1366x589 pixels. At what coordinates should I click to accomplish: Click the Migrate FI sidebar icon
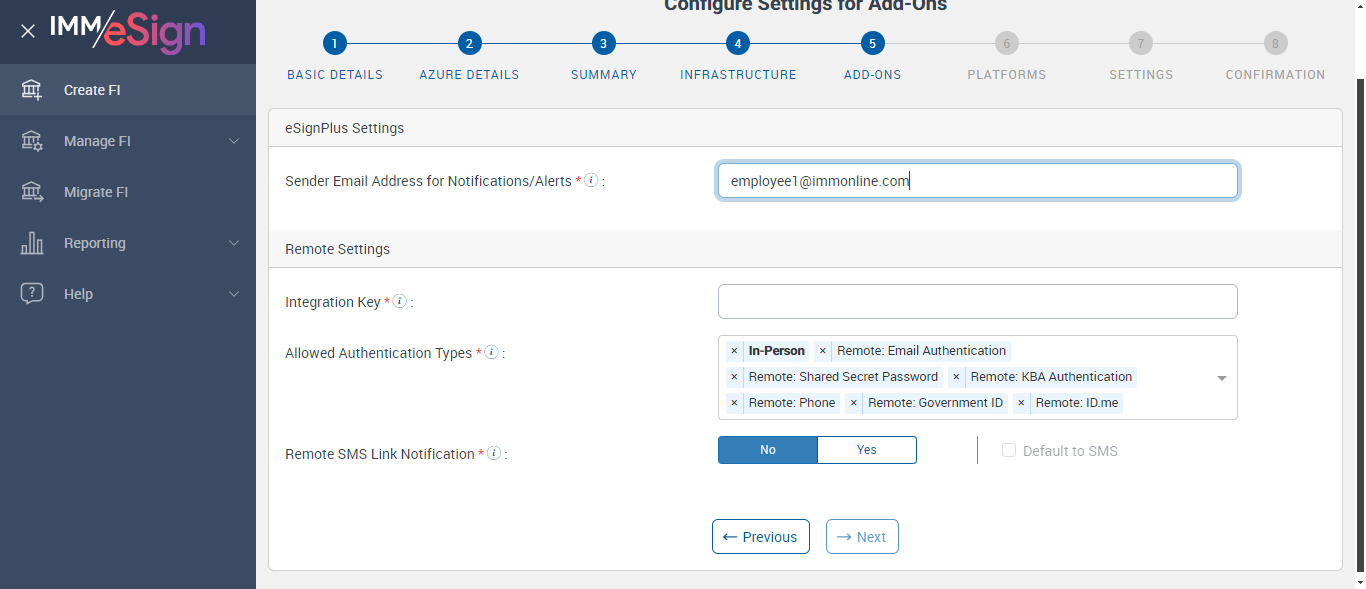[32, 192]
